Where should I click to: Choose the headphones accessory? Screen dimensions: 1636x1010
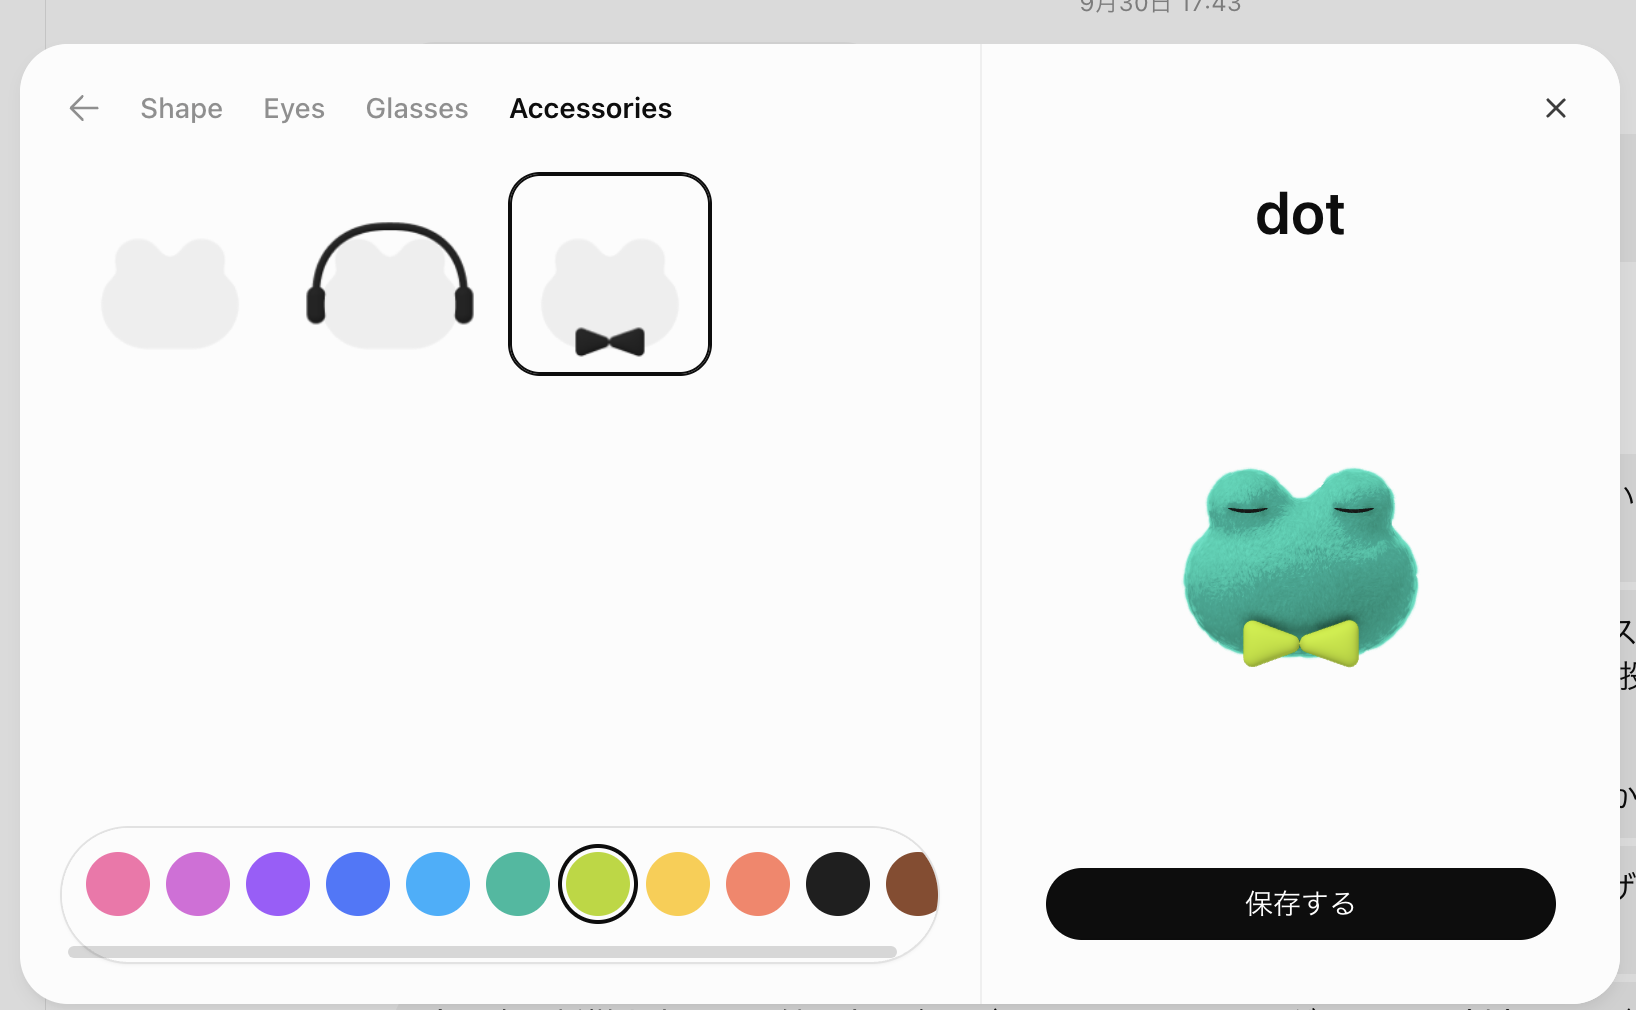point(390,274)
